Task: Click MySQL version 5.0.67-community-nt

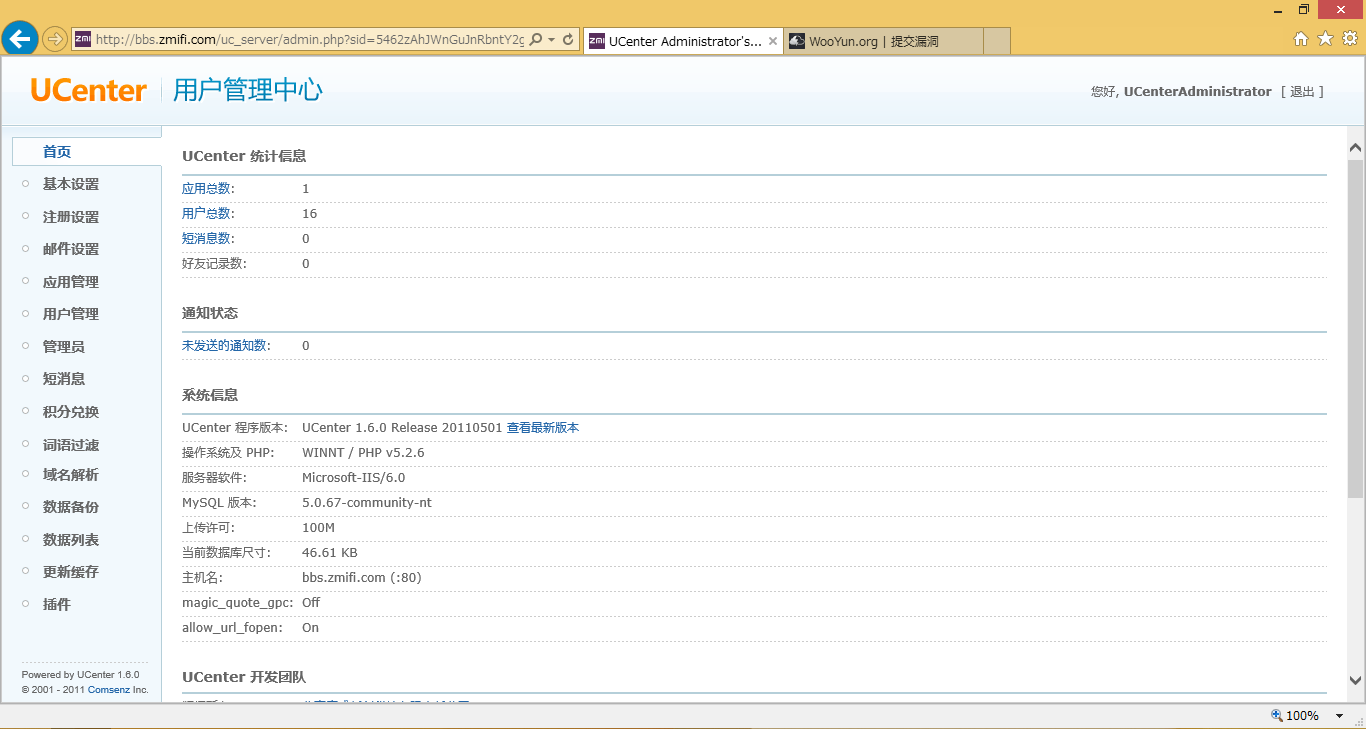Action: pyautogui.click(x=367, y=502)
